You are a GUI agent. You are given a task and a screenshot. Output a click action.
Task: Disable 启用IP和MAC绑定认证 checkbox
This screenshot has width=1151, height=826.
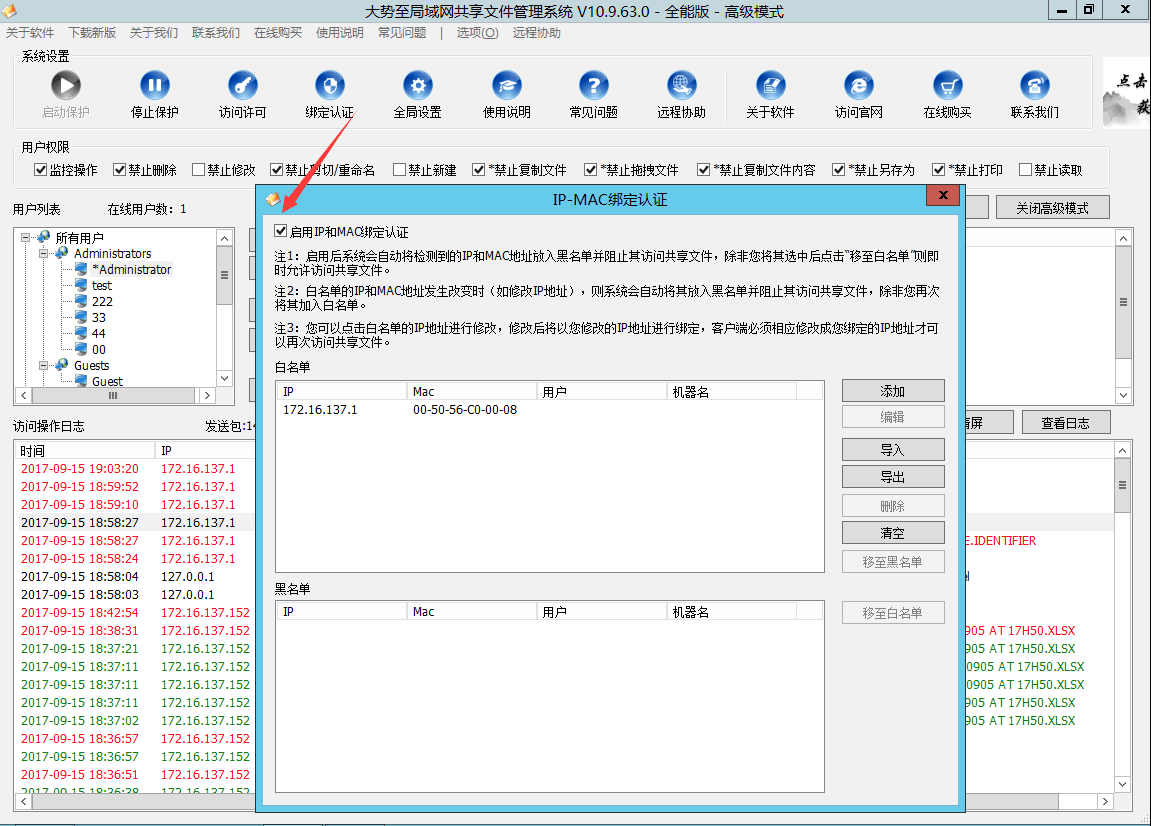(281, 232)
